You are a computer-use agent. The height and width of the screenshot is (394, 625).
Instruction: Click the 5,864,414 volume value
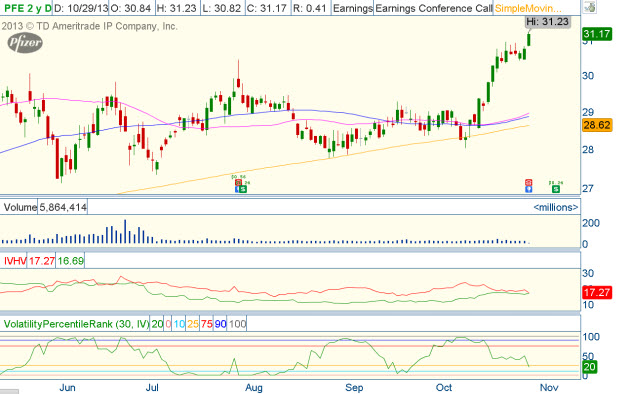tap(63, 207)
